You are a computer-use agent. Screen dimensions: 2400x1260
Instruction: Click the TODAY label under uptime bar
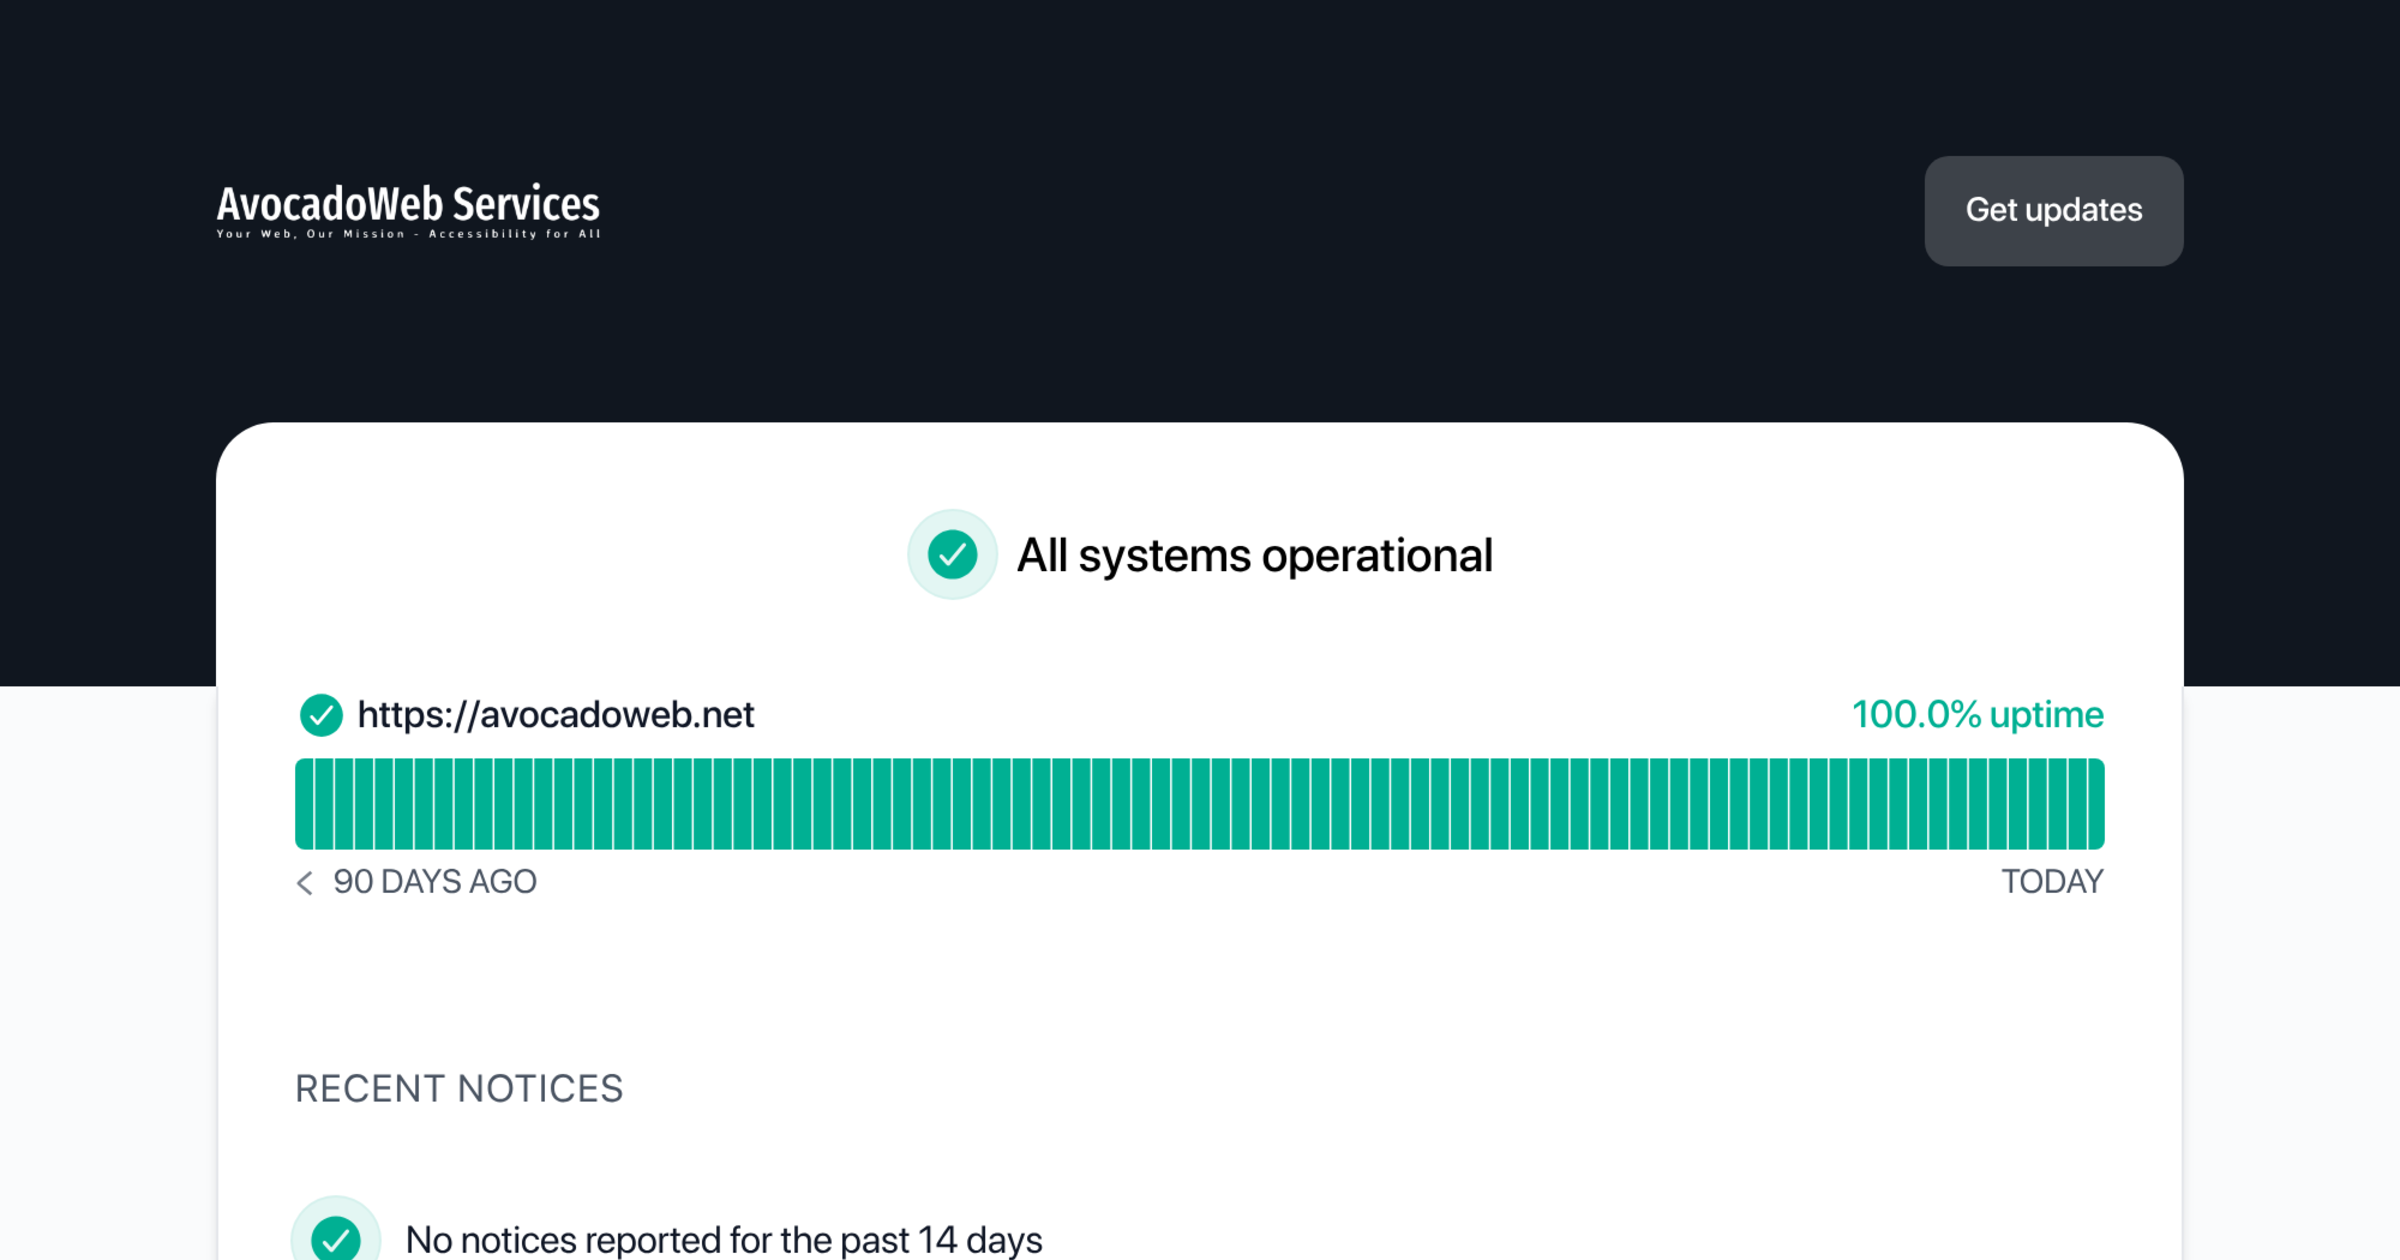[x=2052, y=882]
